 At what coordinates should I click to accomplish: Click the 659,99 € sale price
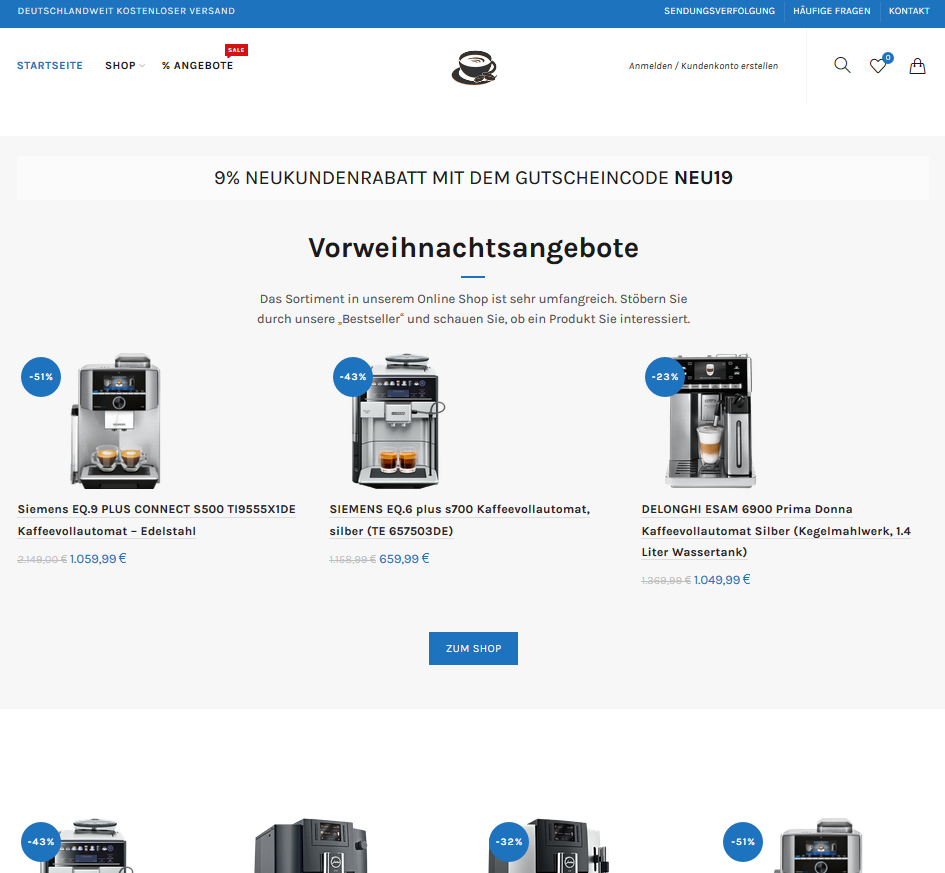pyautogui.click(x=404, y=559)
